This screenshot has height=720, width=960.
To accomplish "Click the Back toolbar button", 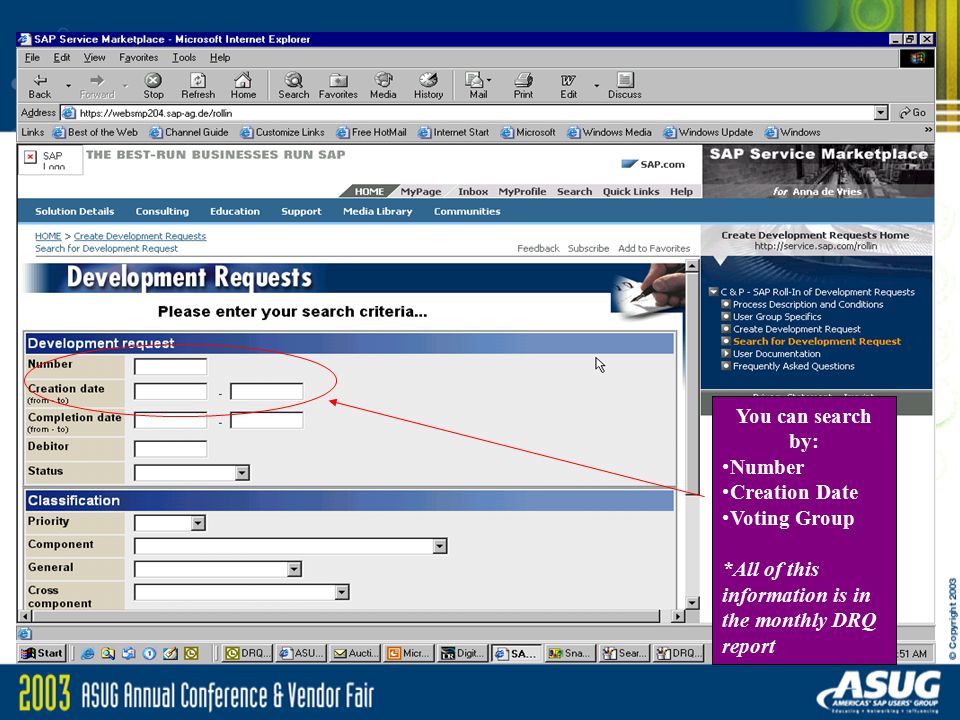I will point(40,86).
